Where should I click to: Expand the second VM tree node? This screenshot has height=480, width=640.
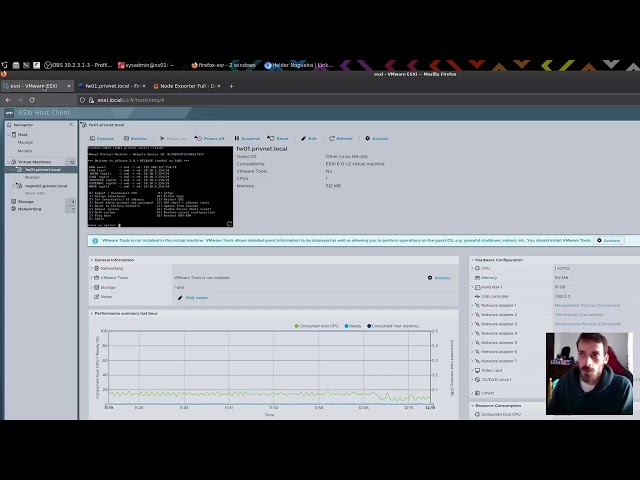13,186
